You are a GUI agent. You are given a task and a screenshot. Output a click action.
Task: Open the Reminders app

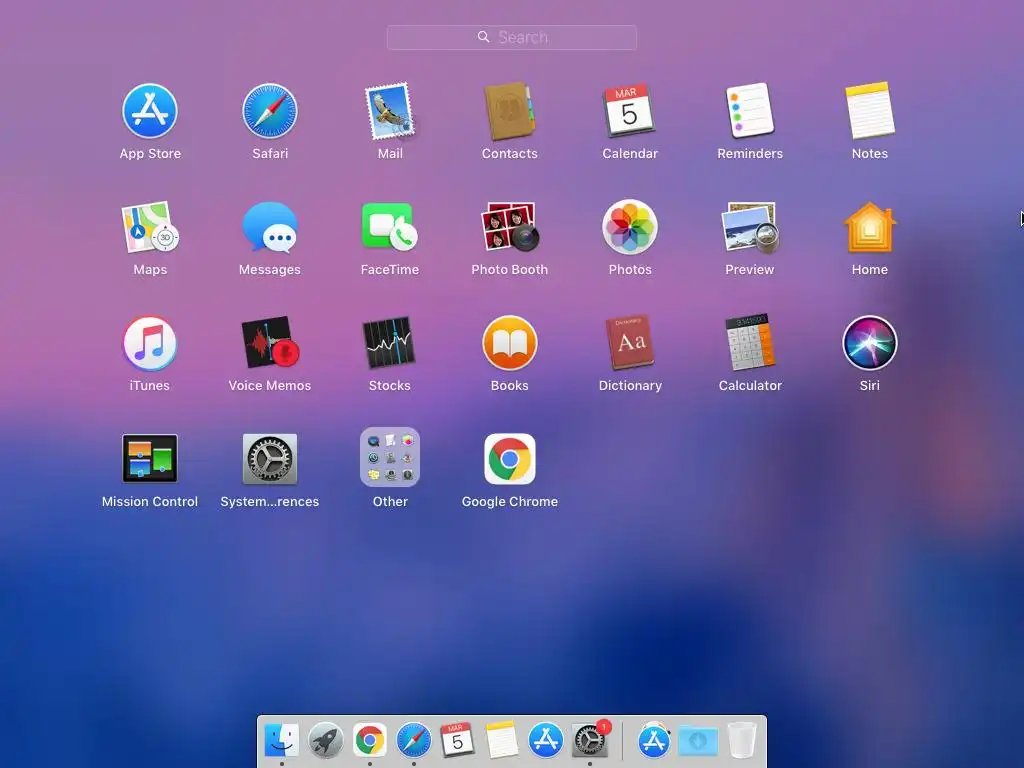750,111
